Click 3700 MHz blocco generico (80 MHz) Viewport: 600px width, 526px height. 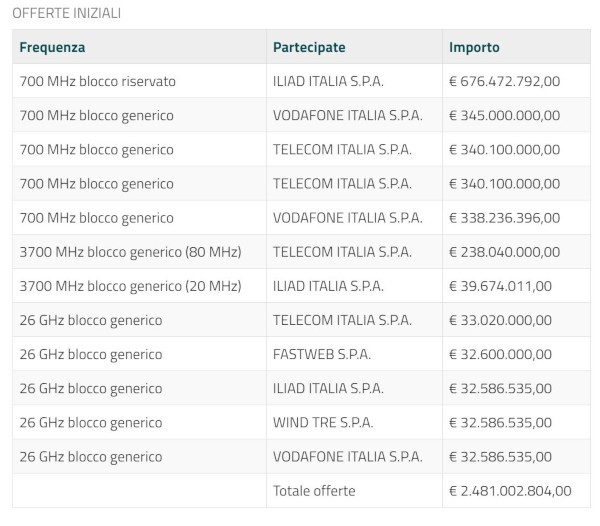[130, 252]
